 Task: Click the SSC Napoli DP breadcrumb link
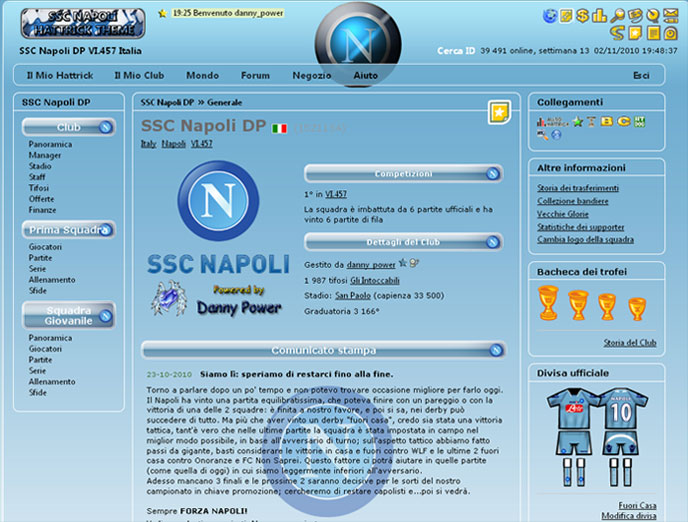pos(167,102)
